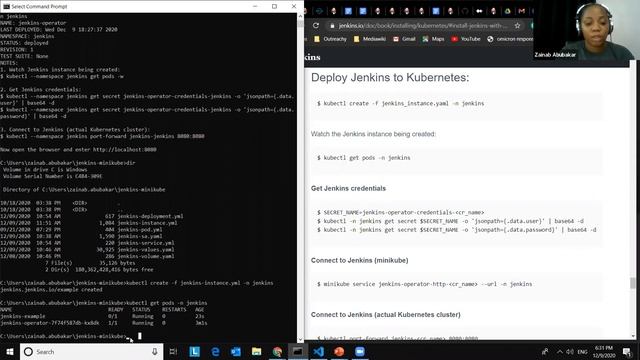Open the Action Center notifications icon

click(627, 351)
